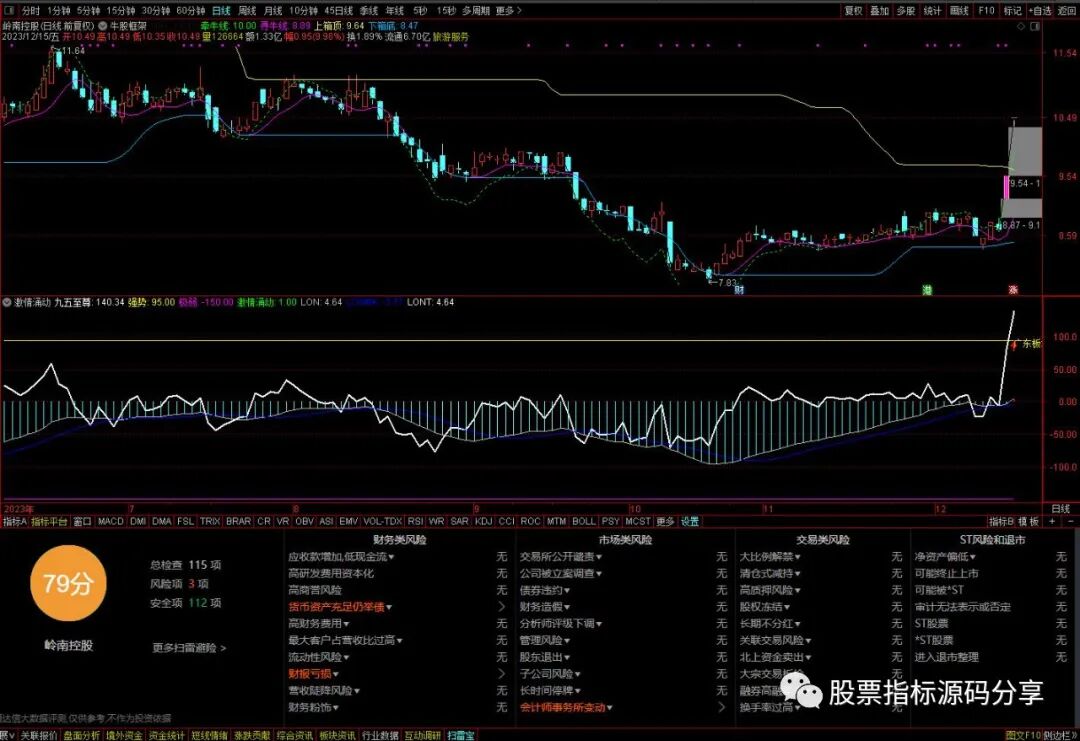
Task: Click 牛股框架 indicator name
Action: tap(128, 26)
